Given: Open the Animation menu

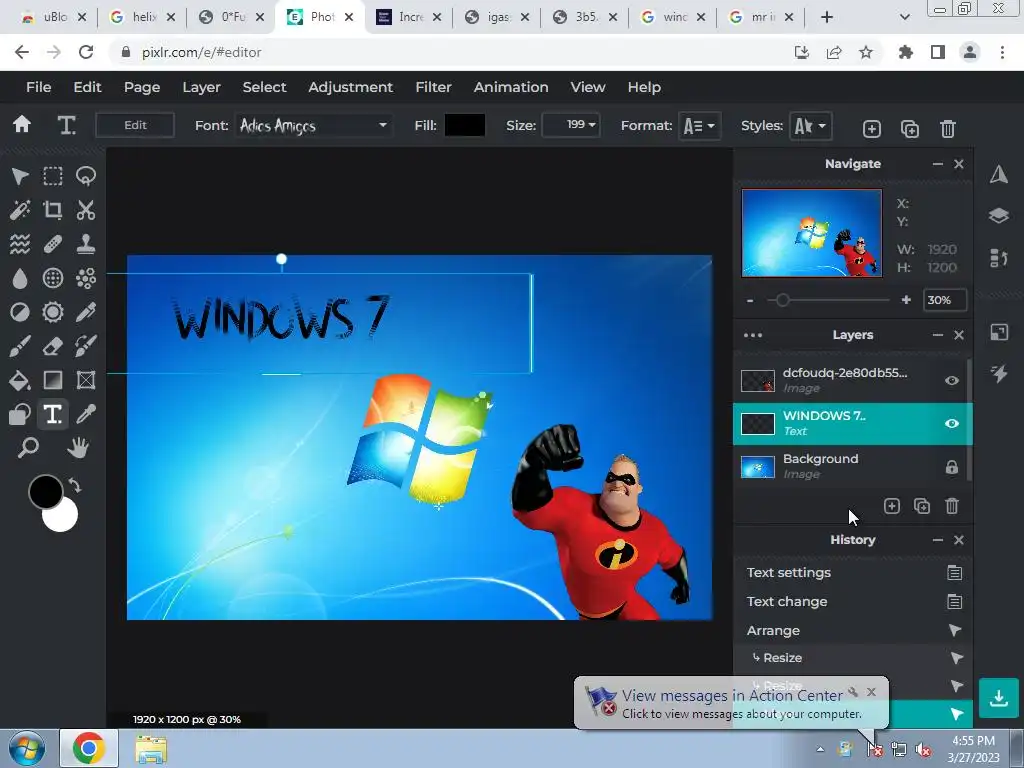Looking at the screenshot, I should click(511, 87).
